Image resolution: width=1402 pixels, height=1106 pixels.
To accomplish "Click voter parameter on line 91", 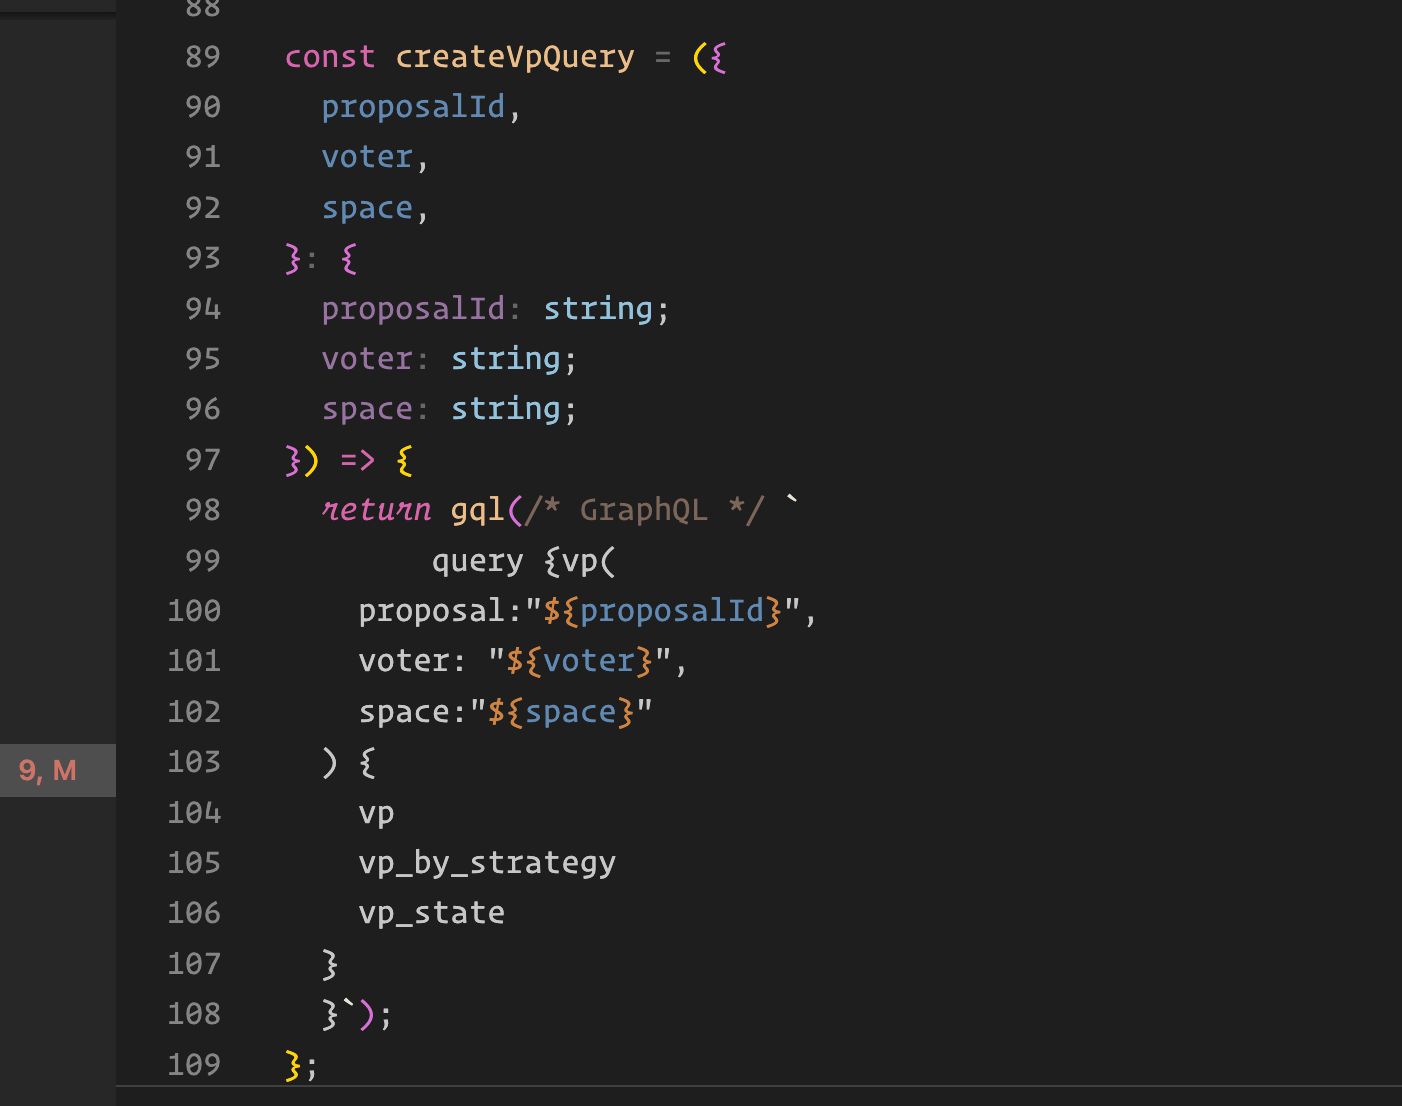I will 367,157.
